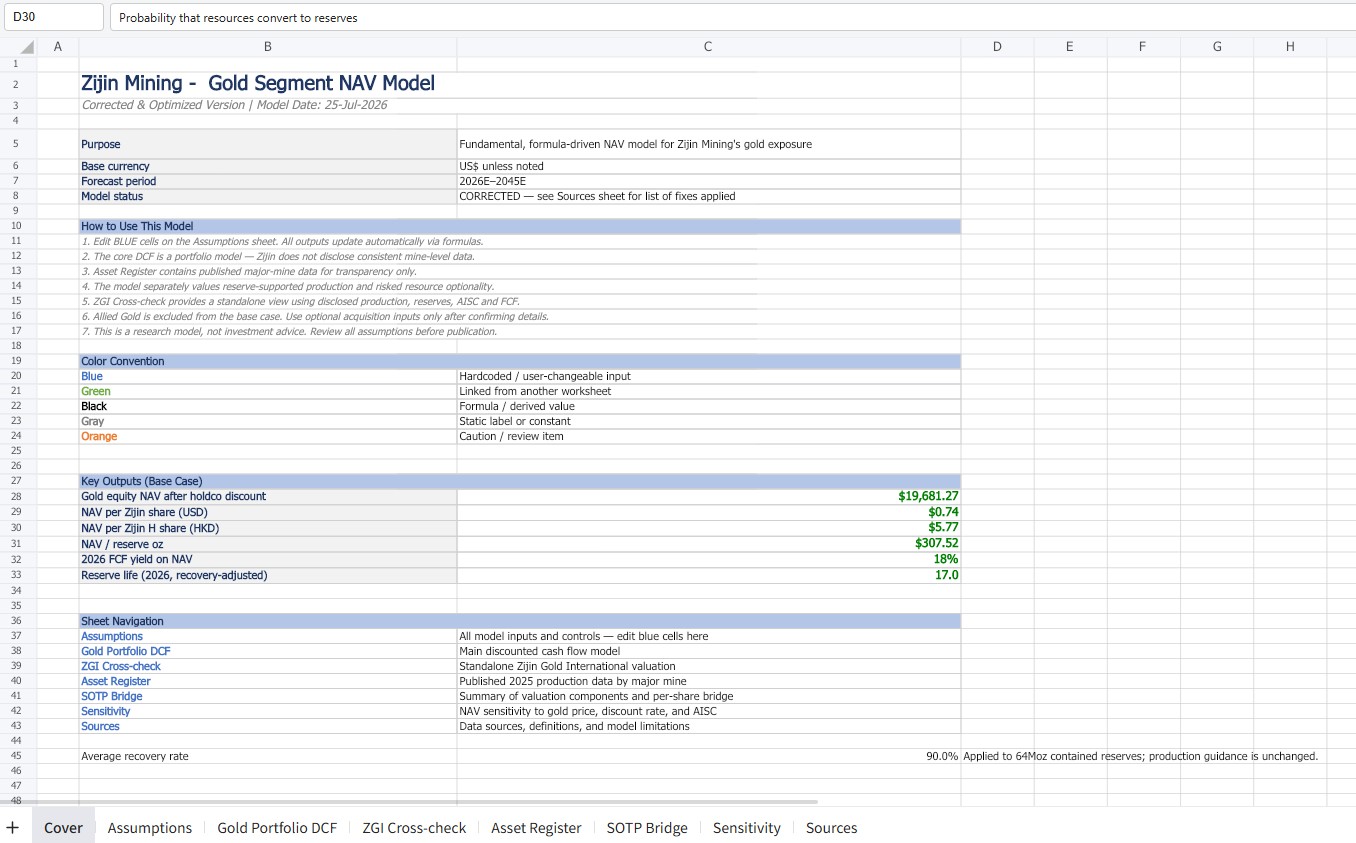This screenshot has height=843, width=1356.
Task: Select the "Caution / review item" cell
Action: coord(708,436)
